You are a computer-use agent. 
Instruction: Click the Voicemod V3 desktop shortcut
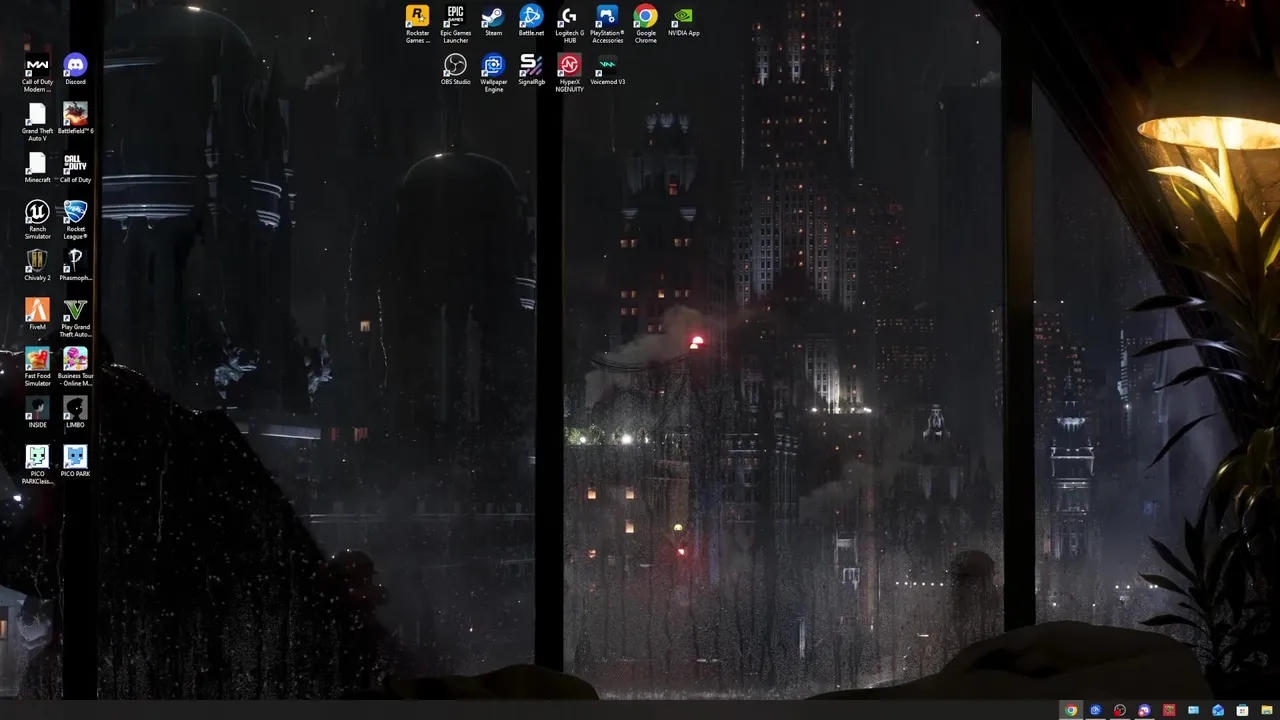coord(607,70)
